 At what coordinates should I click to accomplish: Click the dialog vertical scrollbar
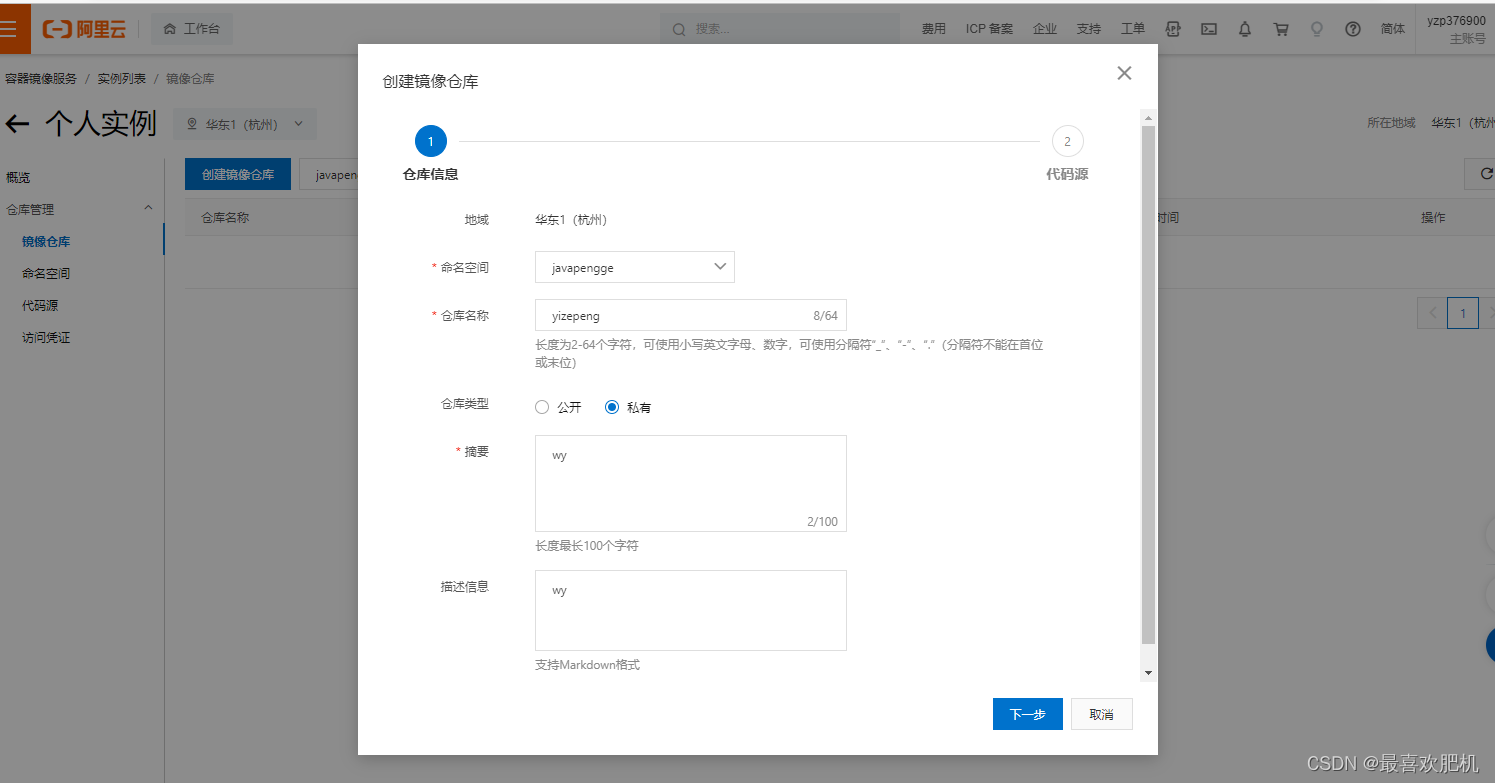[x=1149, y=385]
